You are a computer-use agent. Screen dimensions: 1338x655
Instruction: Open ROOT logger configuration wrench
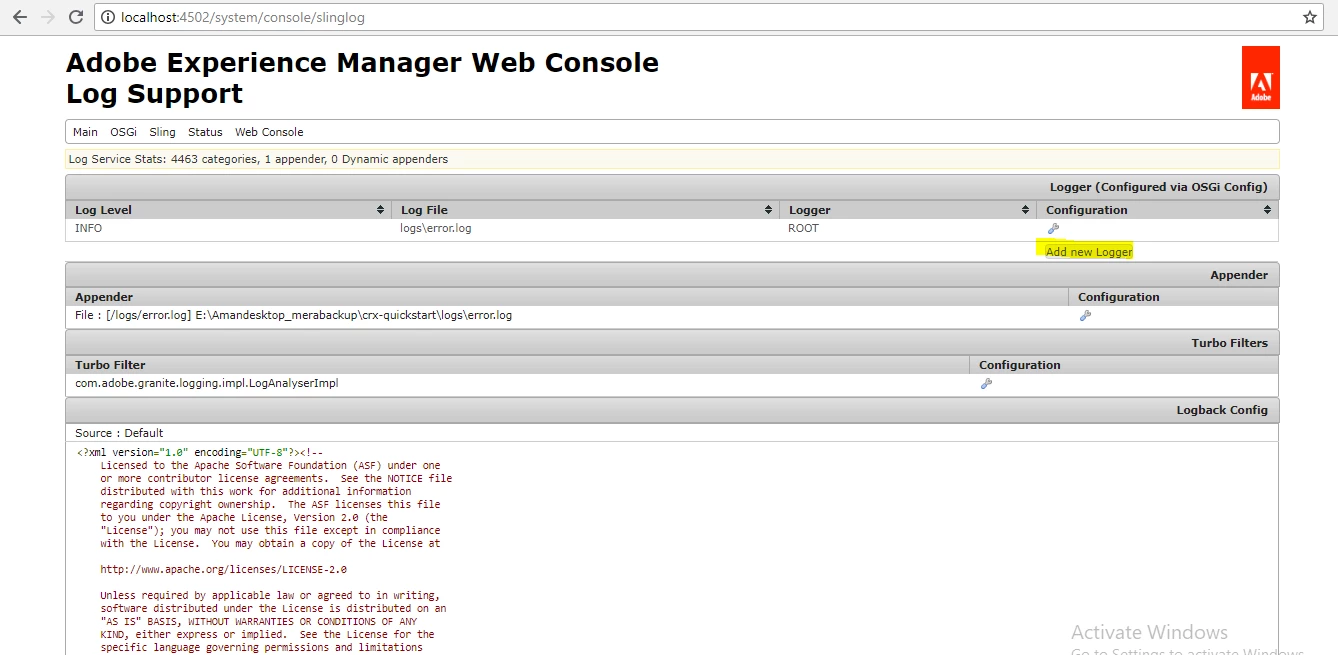point(1052,228)
